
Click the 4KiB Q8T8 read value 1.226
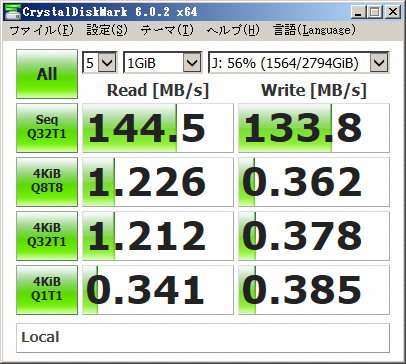[x=158, y=182]
